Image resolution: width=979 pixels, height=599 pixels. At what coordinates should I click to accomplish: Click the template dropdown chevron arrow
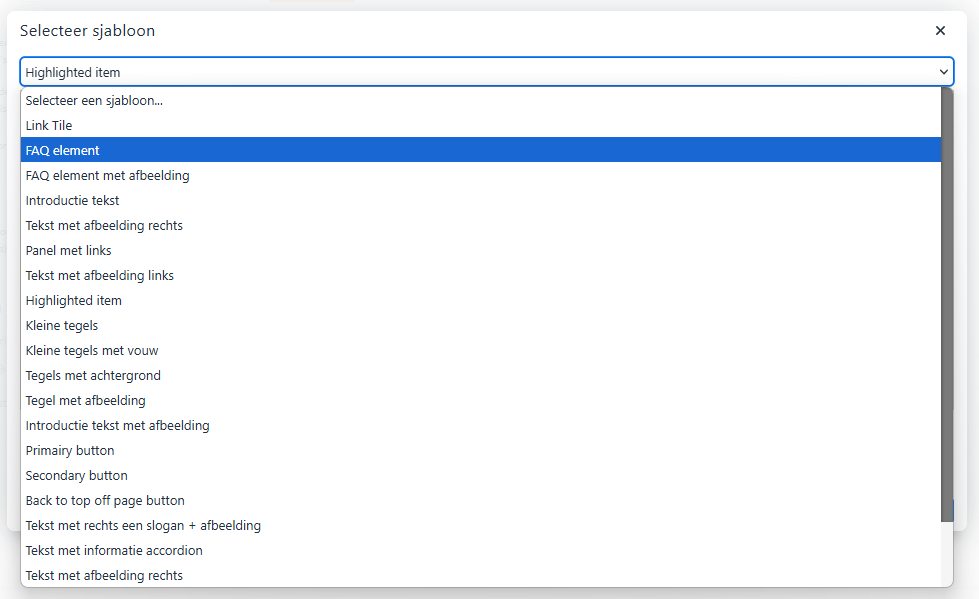[944, 72]
